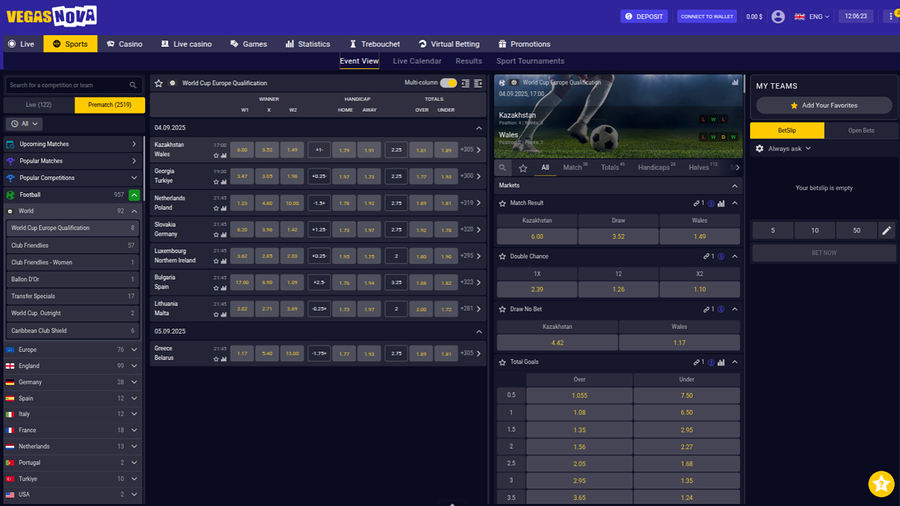Image resolution: width=900 pixels, height=506 pixels.
Task: Open statistics chart for Netherlands Poland row
Action: [x=223, y=208]
